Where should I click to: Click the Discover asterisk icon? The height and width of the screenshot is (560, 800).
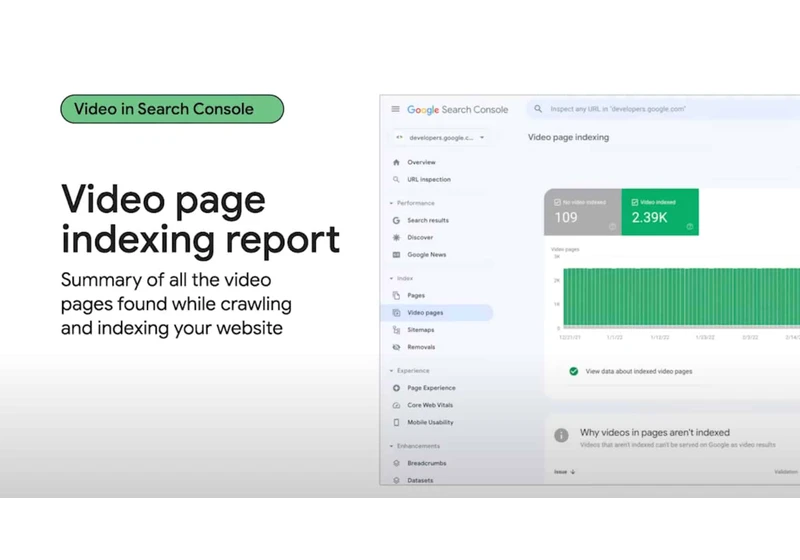click(x=396, y=238)
